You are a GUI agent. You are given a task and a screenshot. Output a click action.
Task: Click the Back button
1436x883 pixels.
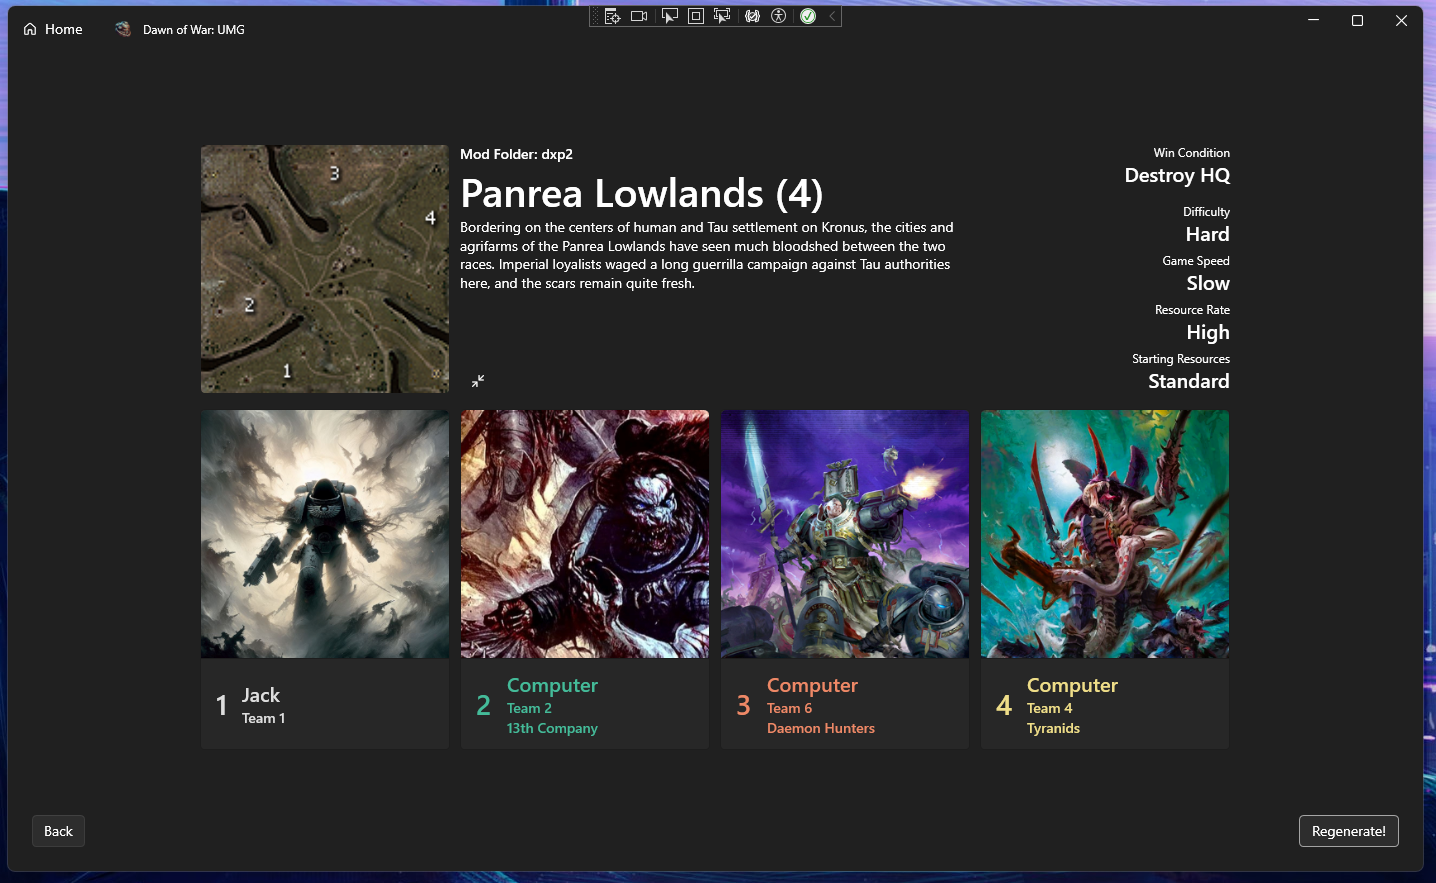[58, 831]
